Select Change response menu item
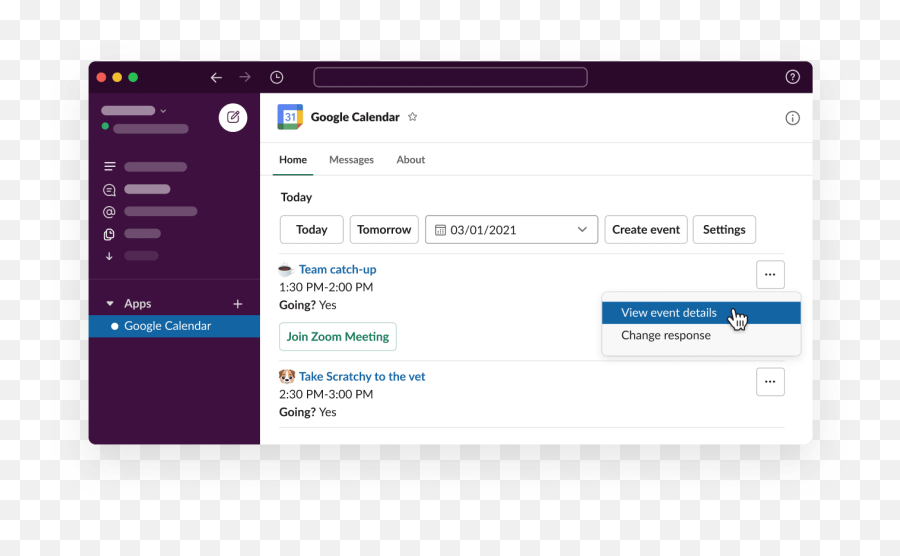The height and width of the screenshot is (556, 900). (701, 336)
